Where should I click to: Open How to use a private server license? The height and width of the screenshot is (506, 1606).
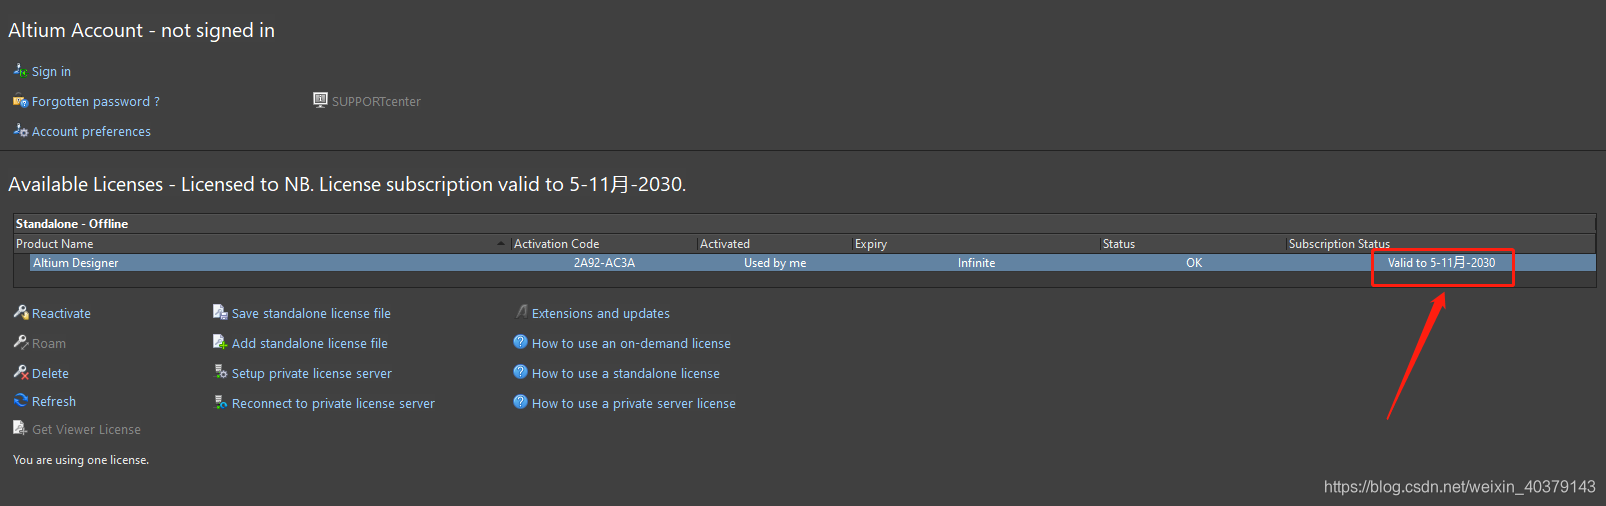click(634, 404)
